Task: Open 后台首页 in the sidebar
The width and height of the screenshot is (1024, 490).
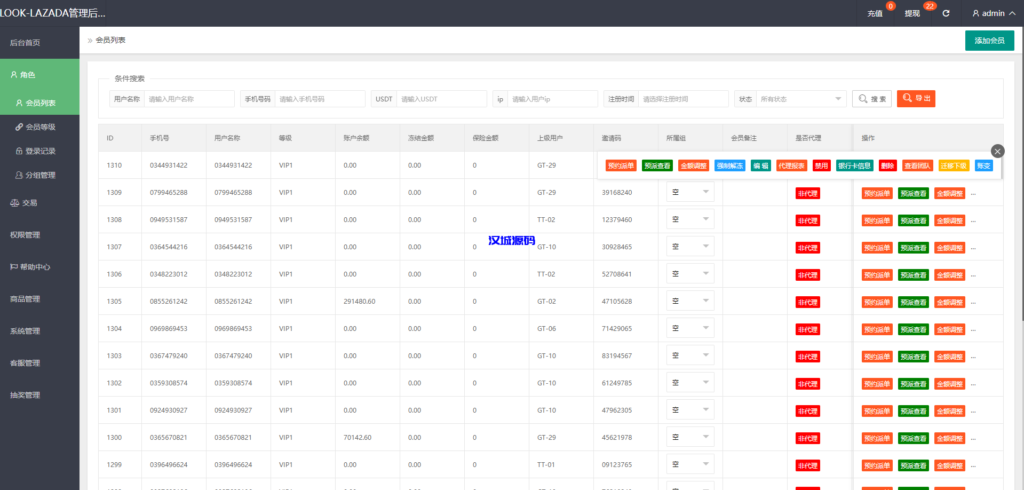Action: coord(25,43)
